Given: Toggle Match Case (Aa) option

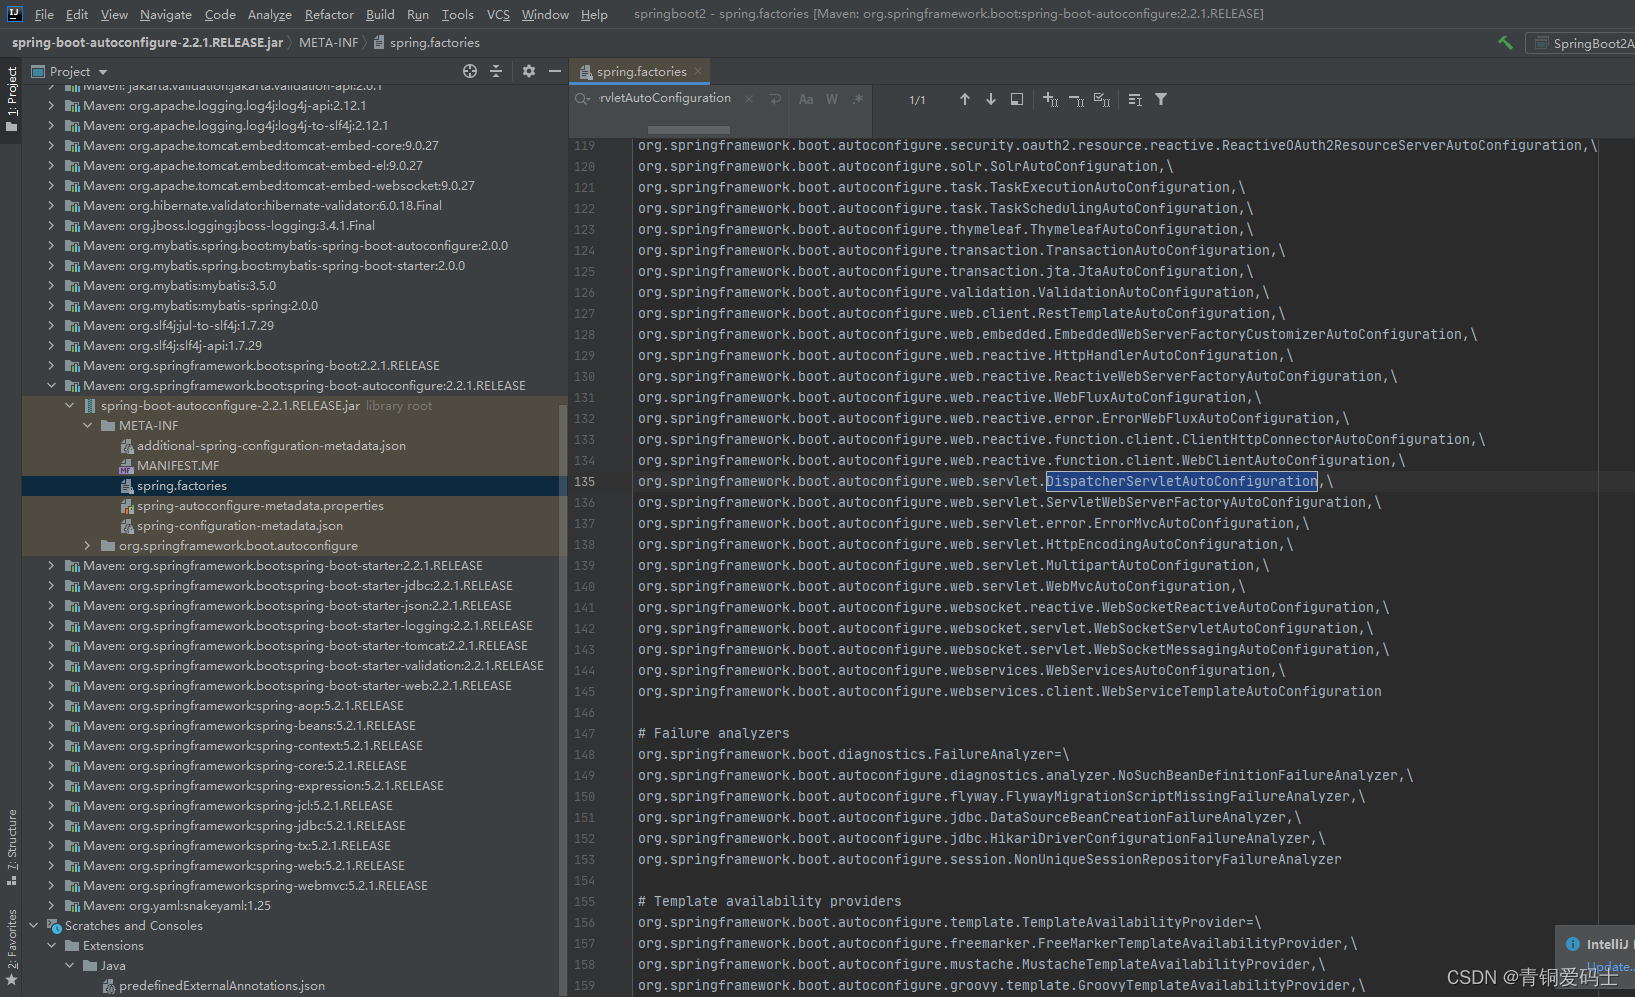Looking at the screenshot, I should (x=806, y=99).
